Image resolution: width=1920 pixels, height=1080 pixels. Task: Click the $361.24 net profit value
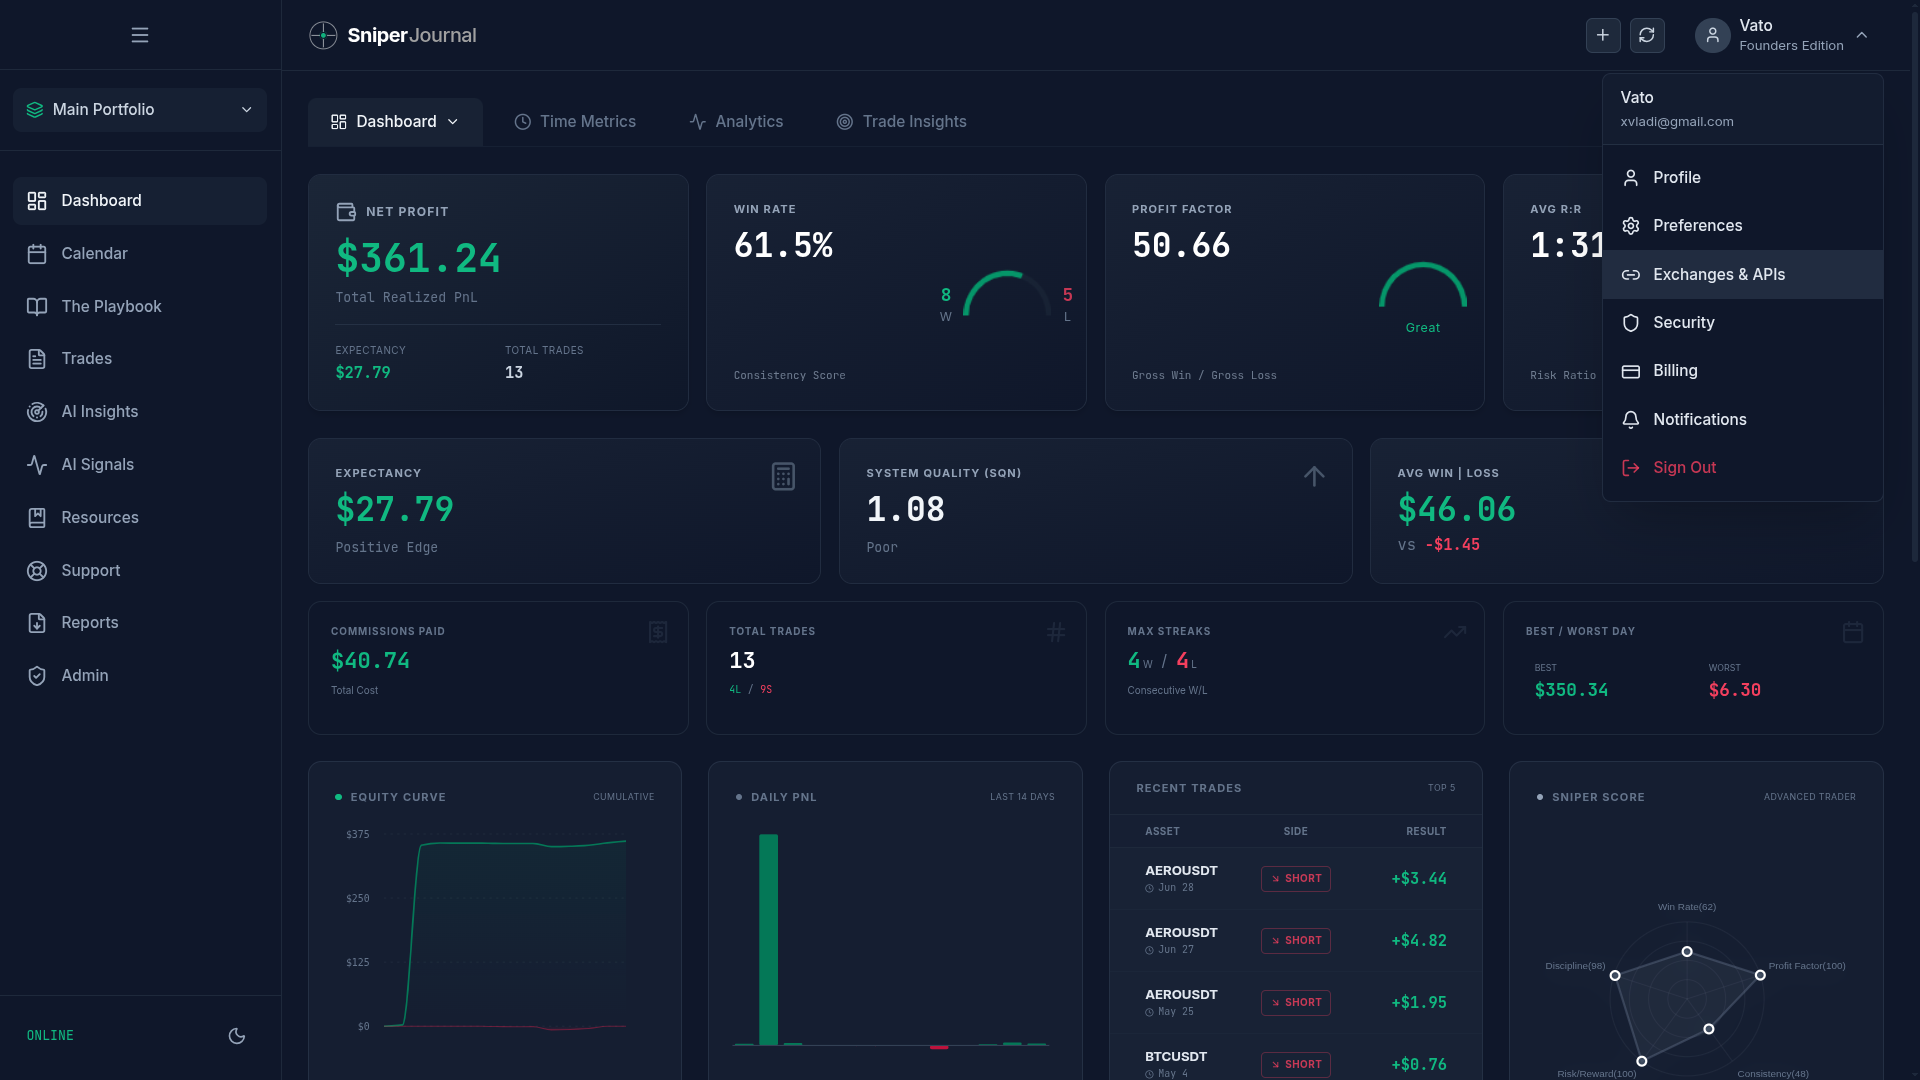tap(418, 259)
